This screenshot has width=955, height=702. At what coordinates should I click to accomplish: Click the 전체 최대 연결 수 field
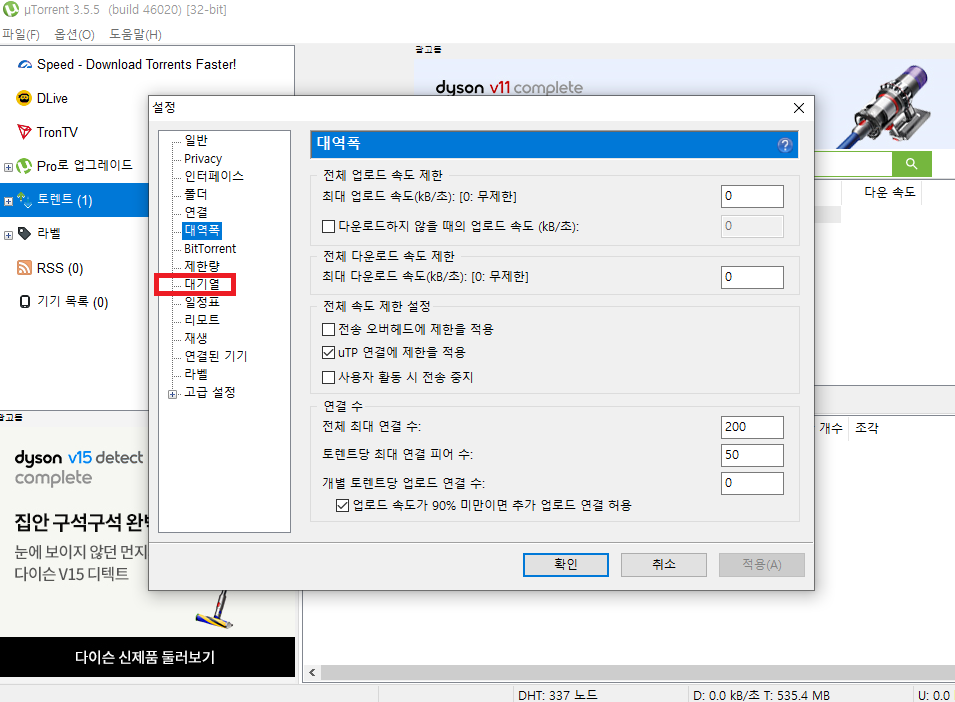752,427
